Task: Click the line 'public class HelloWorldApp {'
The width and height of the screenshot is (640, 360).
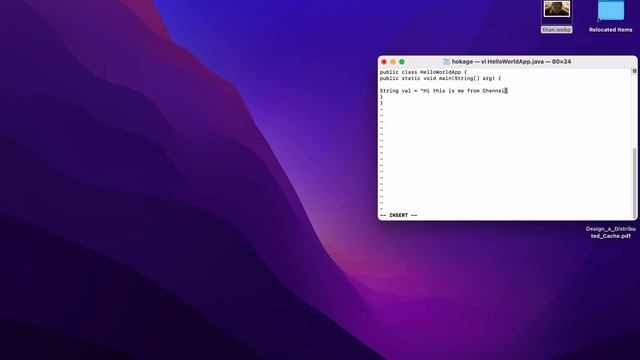Action: tap(423, 72)
